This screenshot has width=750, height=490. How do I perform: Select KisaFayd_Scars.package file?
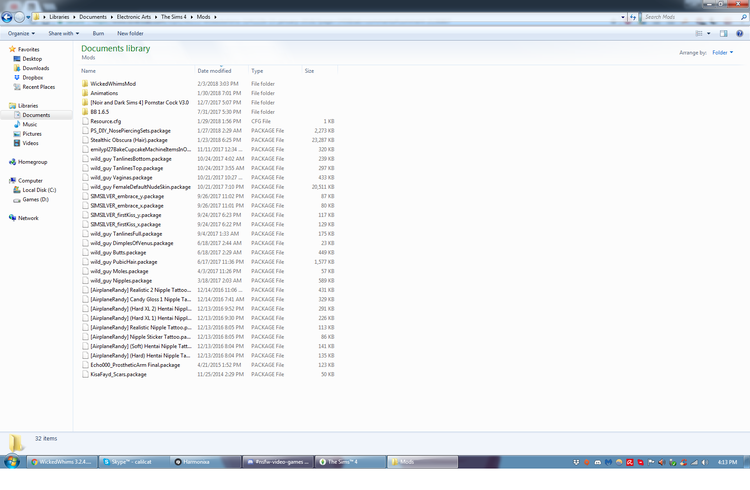tap(118, 375)
